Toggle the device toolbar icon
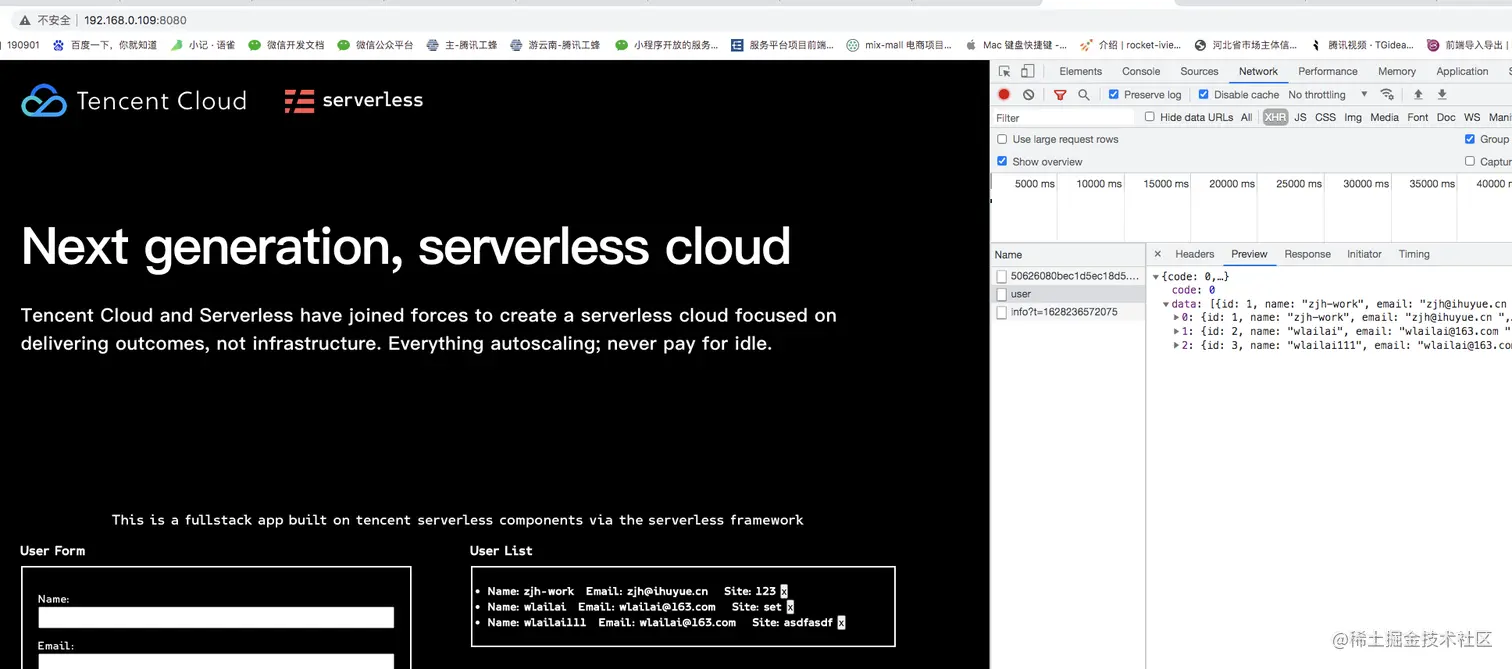The width and height of the screenshot is (1512, 669). point(1027,72)
